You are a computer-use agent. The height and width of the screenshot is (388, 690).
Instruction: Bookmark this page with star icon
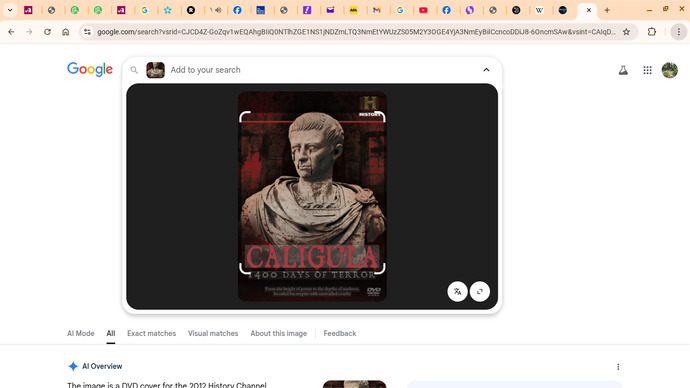pyautogui.click(x=626, y=32)
